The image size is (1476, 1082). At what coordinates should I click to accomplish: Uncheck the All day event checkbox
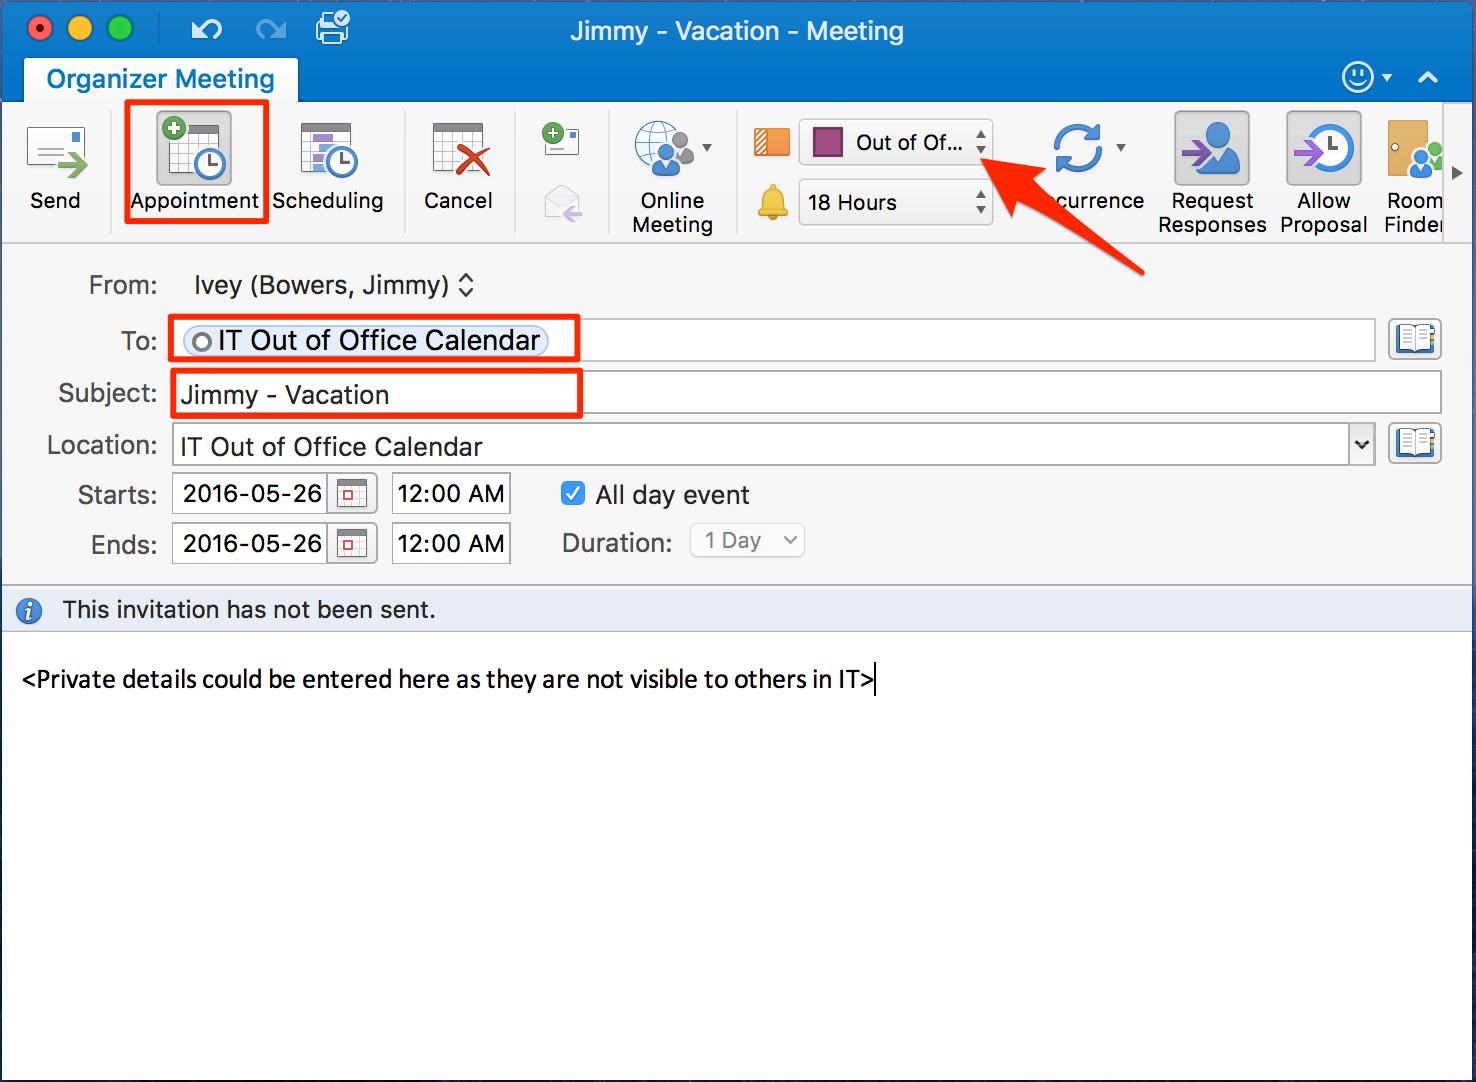(573, 493)
